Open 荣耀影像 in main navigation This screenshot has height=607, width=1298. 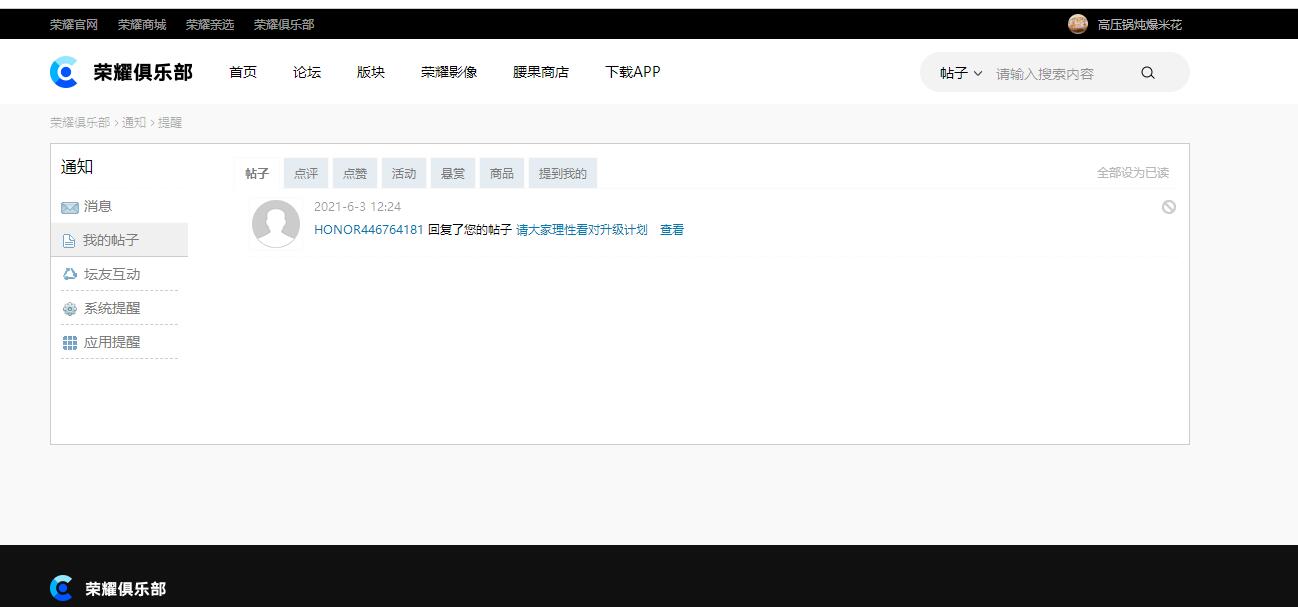[x=449, y=72]
